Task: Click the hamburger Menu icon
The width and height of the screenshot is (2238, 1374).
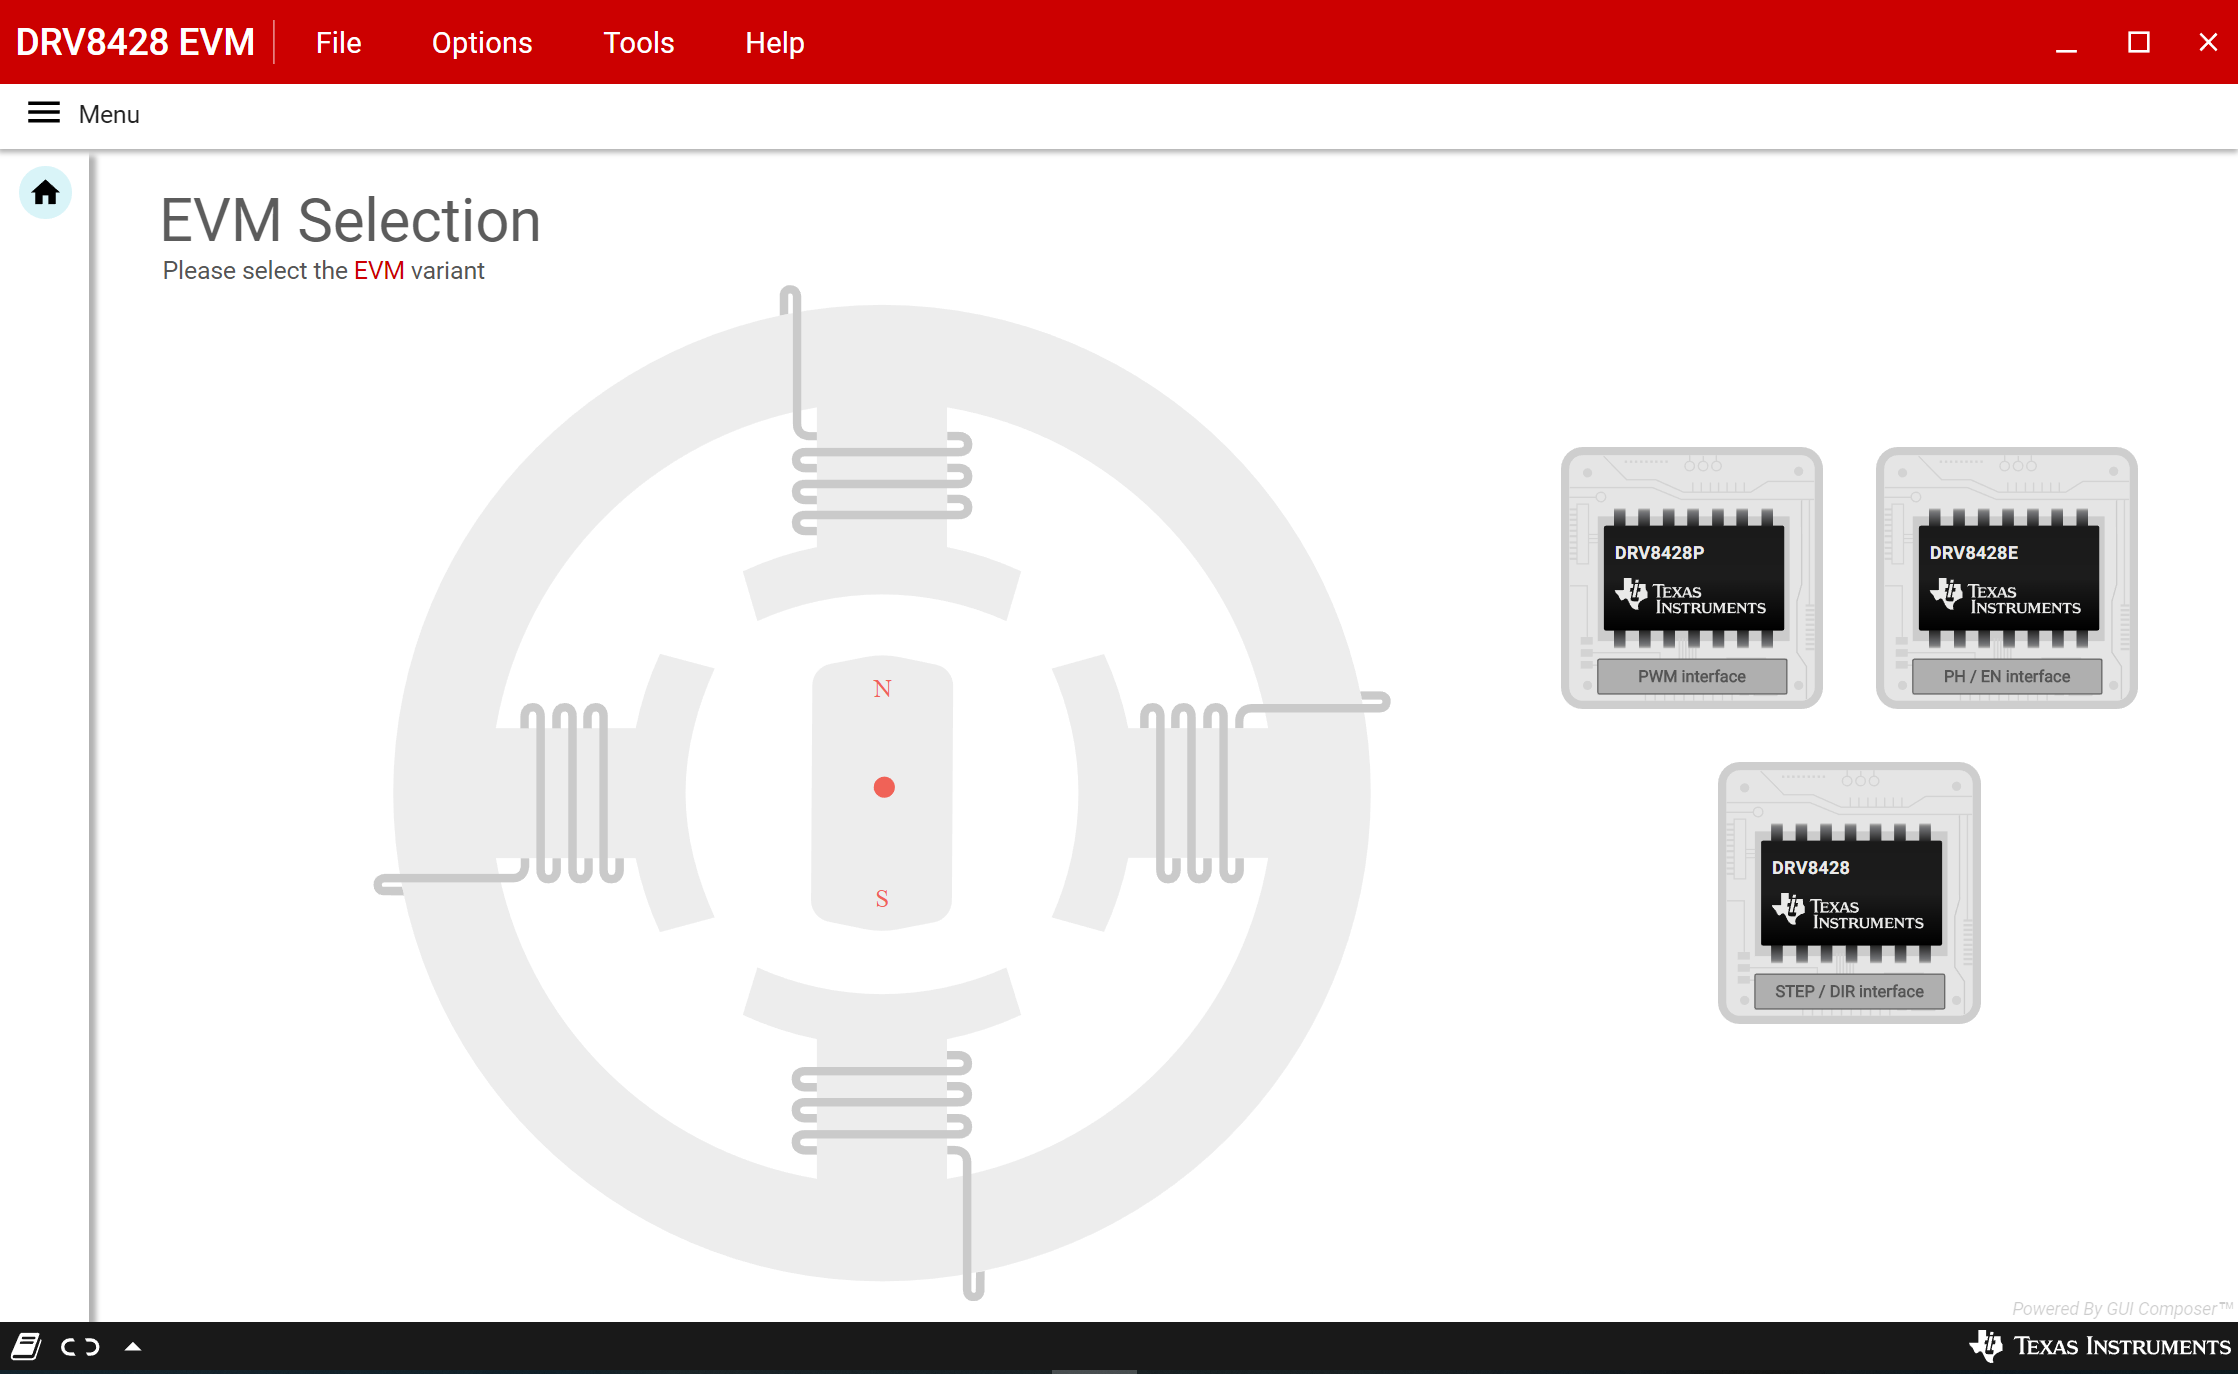Action: [x=43, y=113]
